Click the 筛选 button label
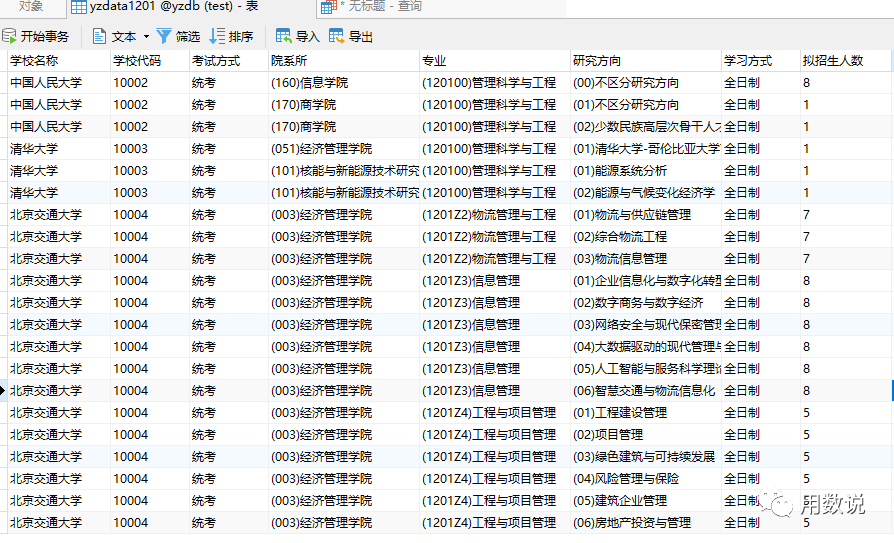This screenshot has width=894, height=543. pyautogui.click(x=188, y=37)
